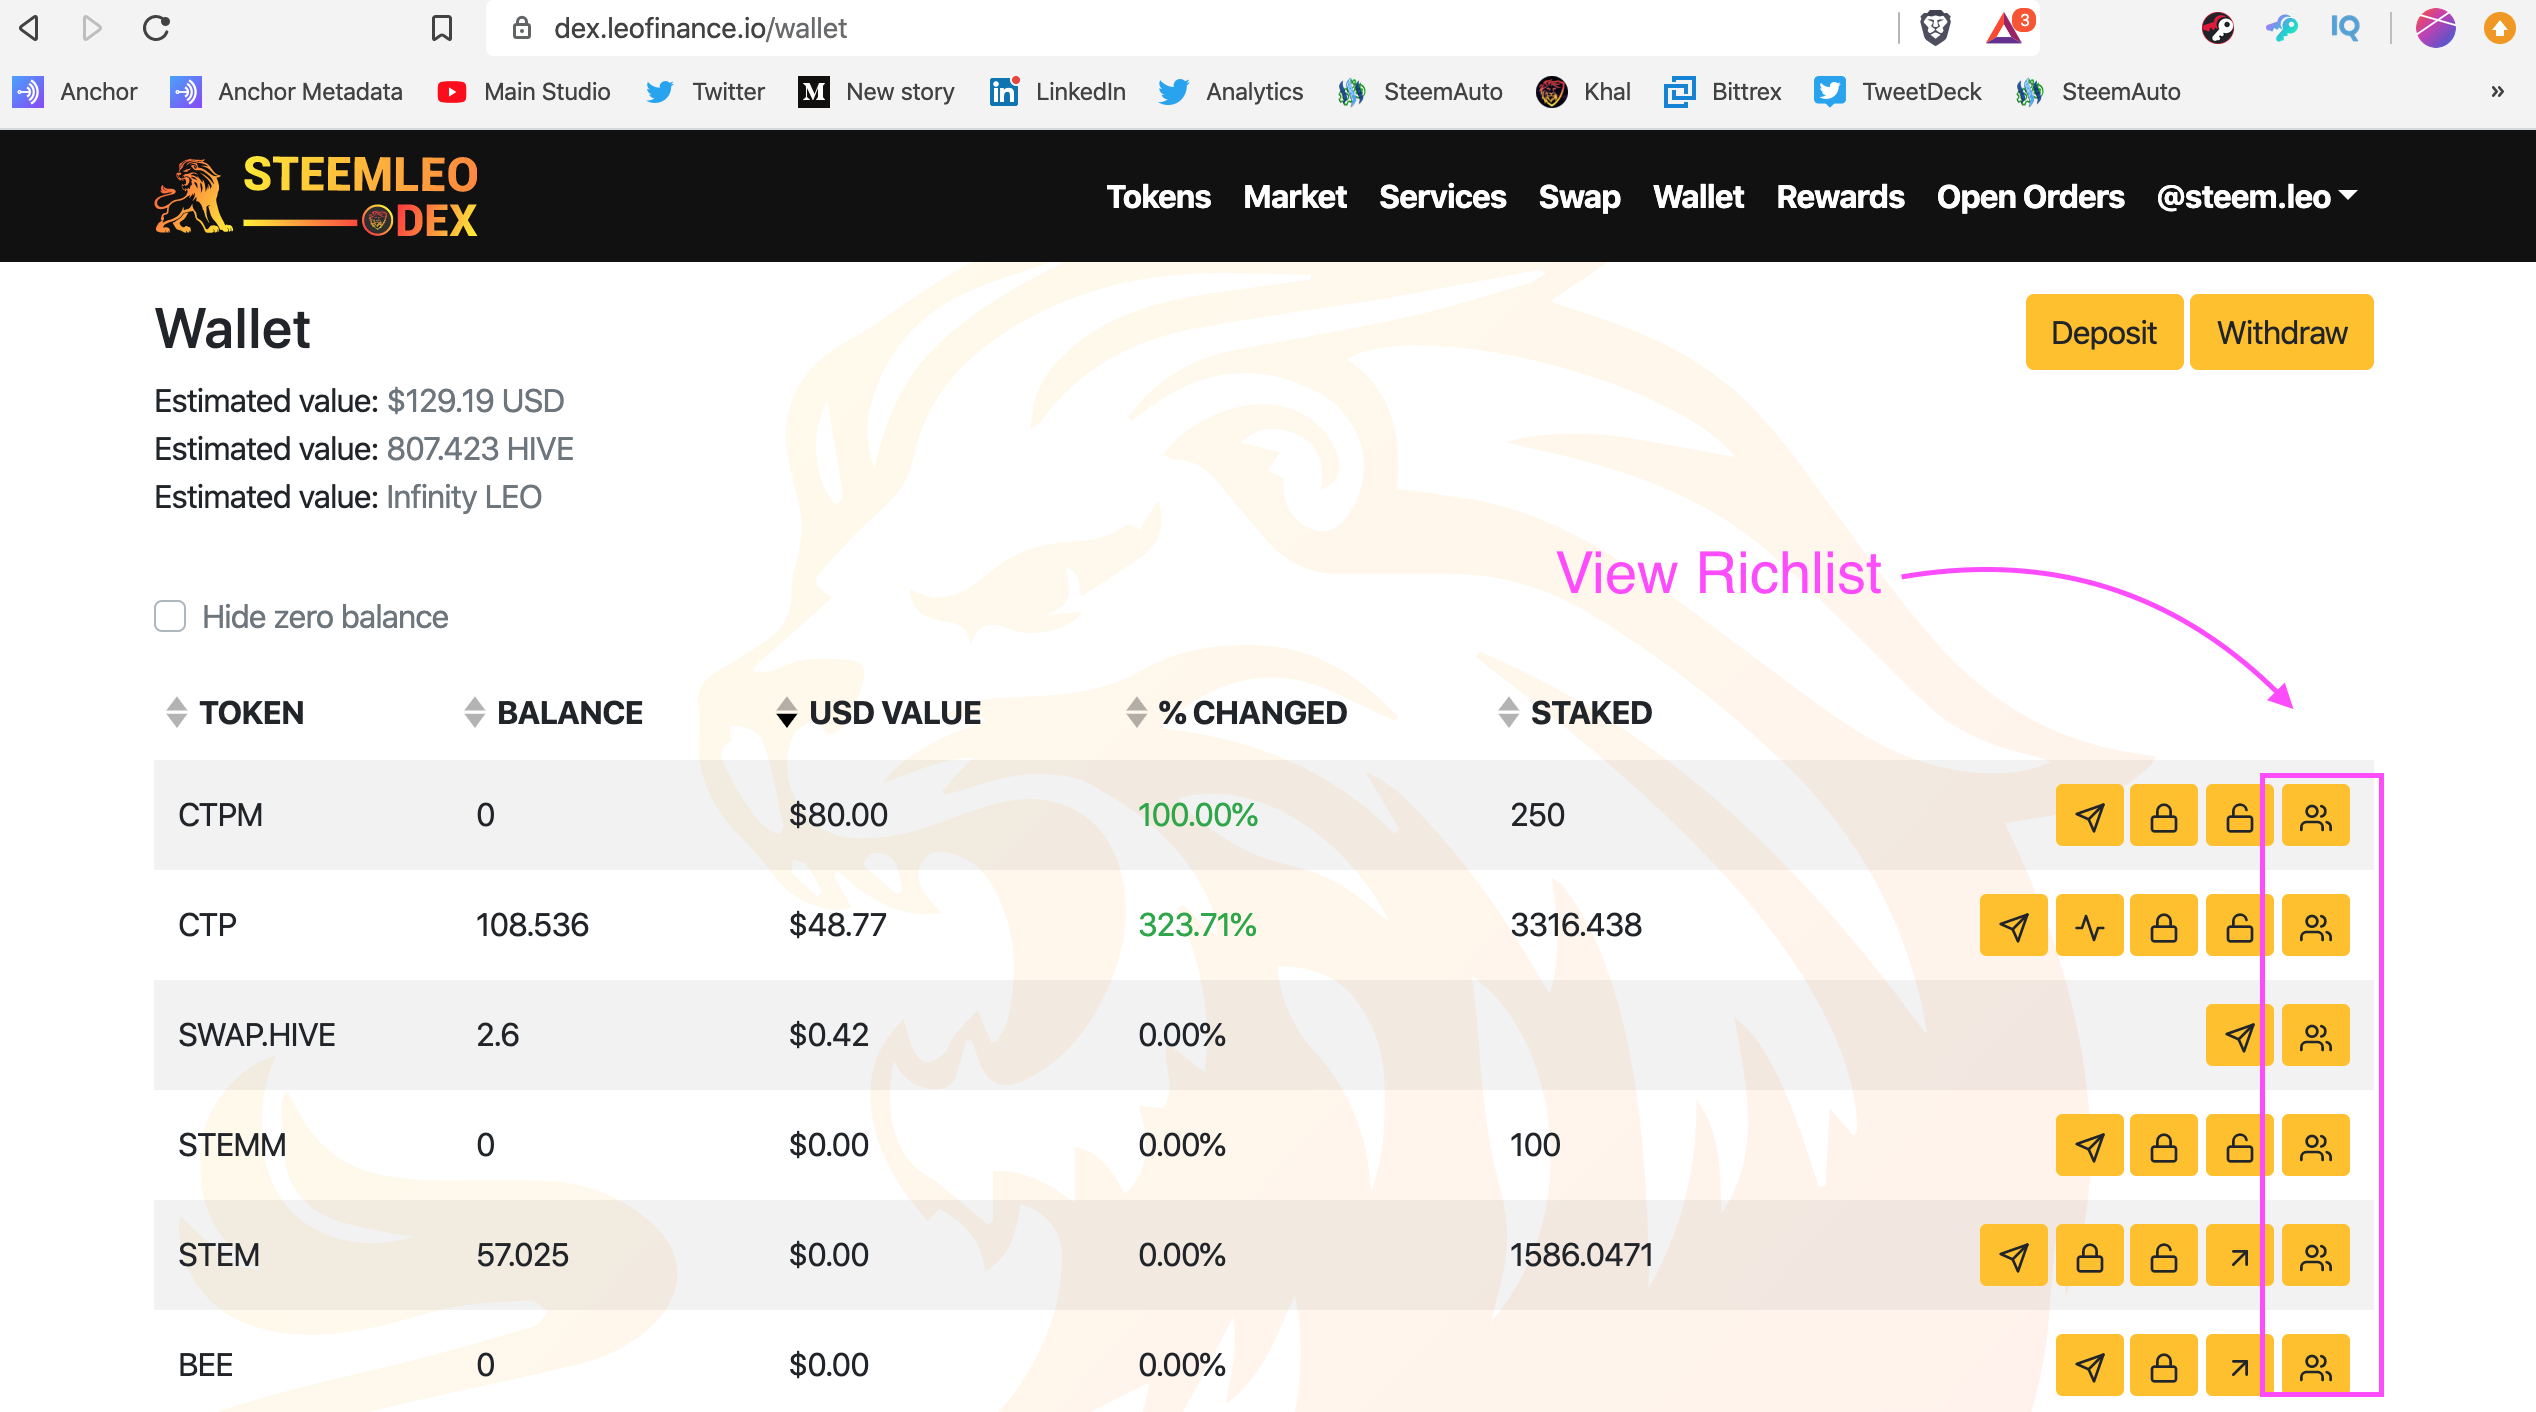Image resolution: width=2536 pixels, height=1412 pixels.
Task: Bookmark this page
Action: point(441,28)
